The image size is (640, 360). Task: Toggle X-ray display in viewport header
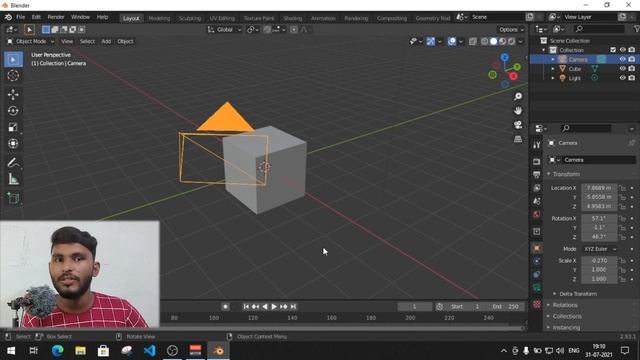point(473,41)
